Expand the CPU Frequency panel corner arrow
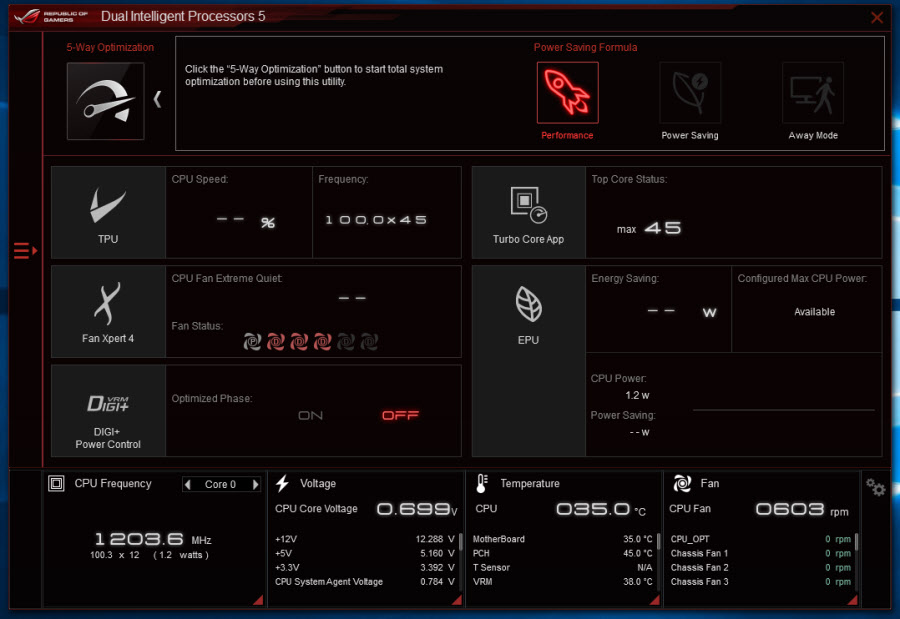The width and height of the screenshot is (900, 619). point(258,600)
